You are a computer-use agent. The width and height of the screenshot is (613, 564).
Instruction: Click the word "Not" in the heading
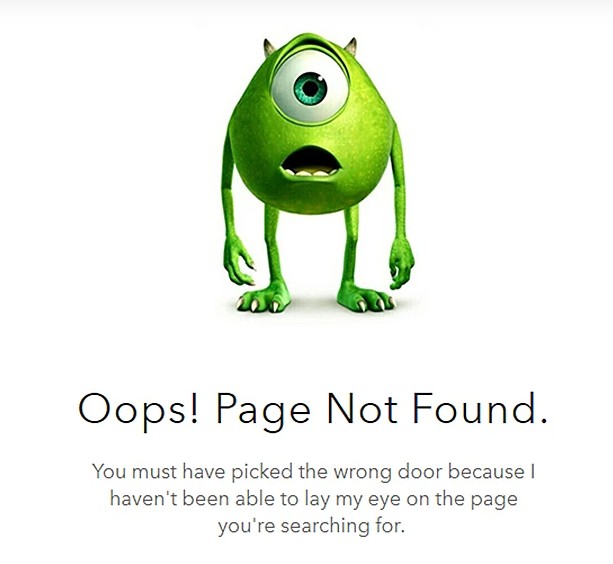pos(362,409)
